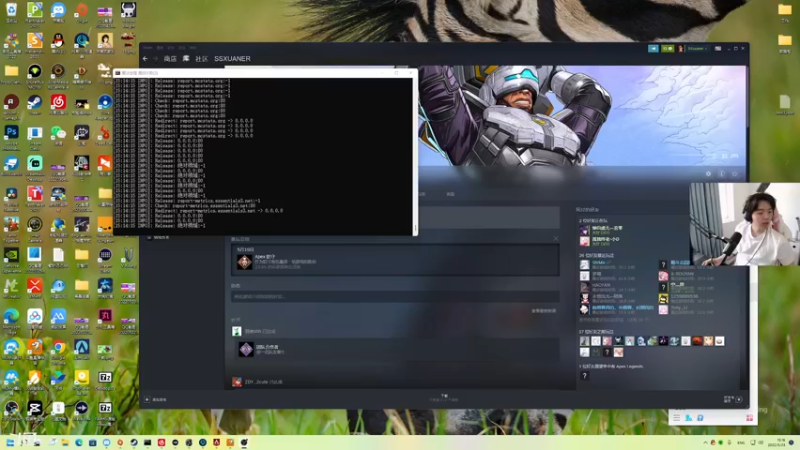800x450 pixels.
Task: Enter Steam Big Picture mode icon
Action: click(x=718, y=48)
